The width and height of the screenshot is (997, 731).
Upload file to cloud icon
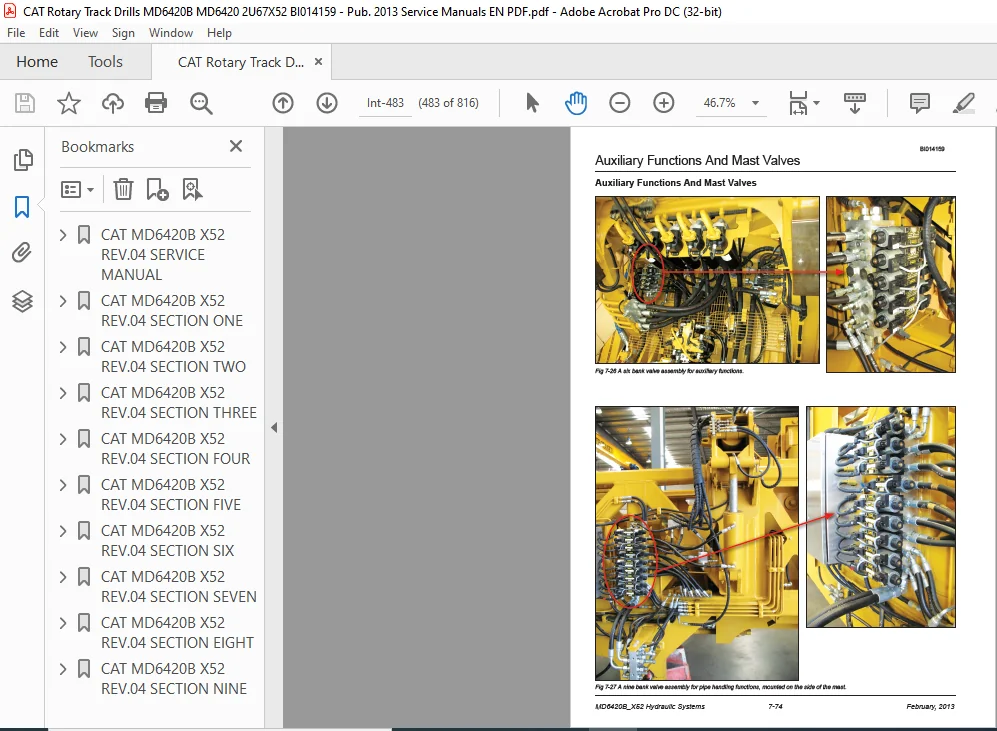click(x=113, y=103)
